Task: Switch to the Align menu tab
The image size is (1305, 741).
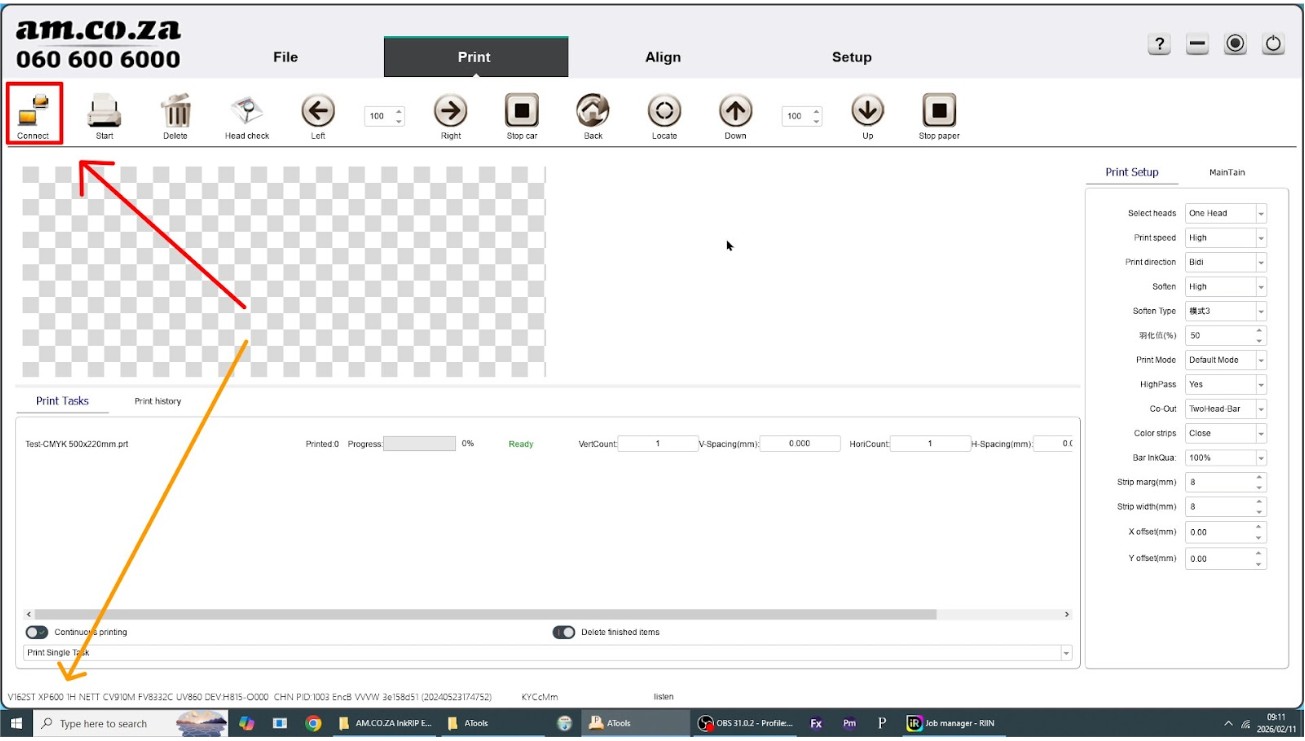Action: [663, 57]
